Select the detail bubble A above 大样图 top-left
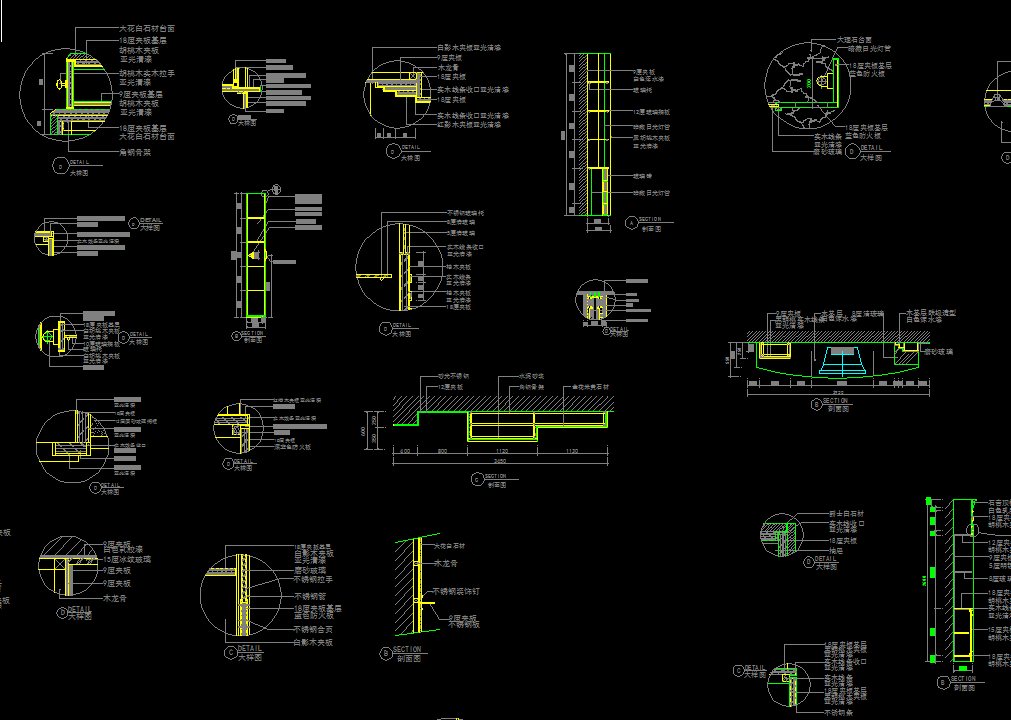This screenshot has width=1011, height=720. point(60,164)
